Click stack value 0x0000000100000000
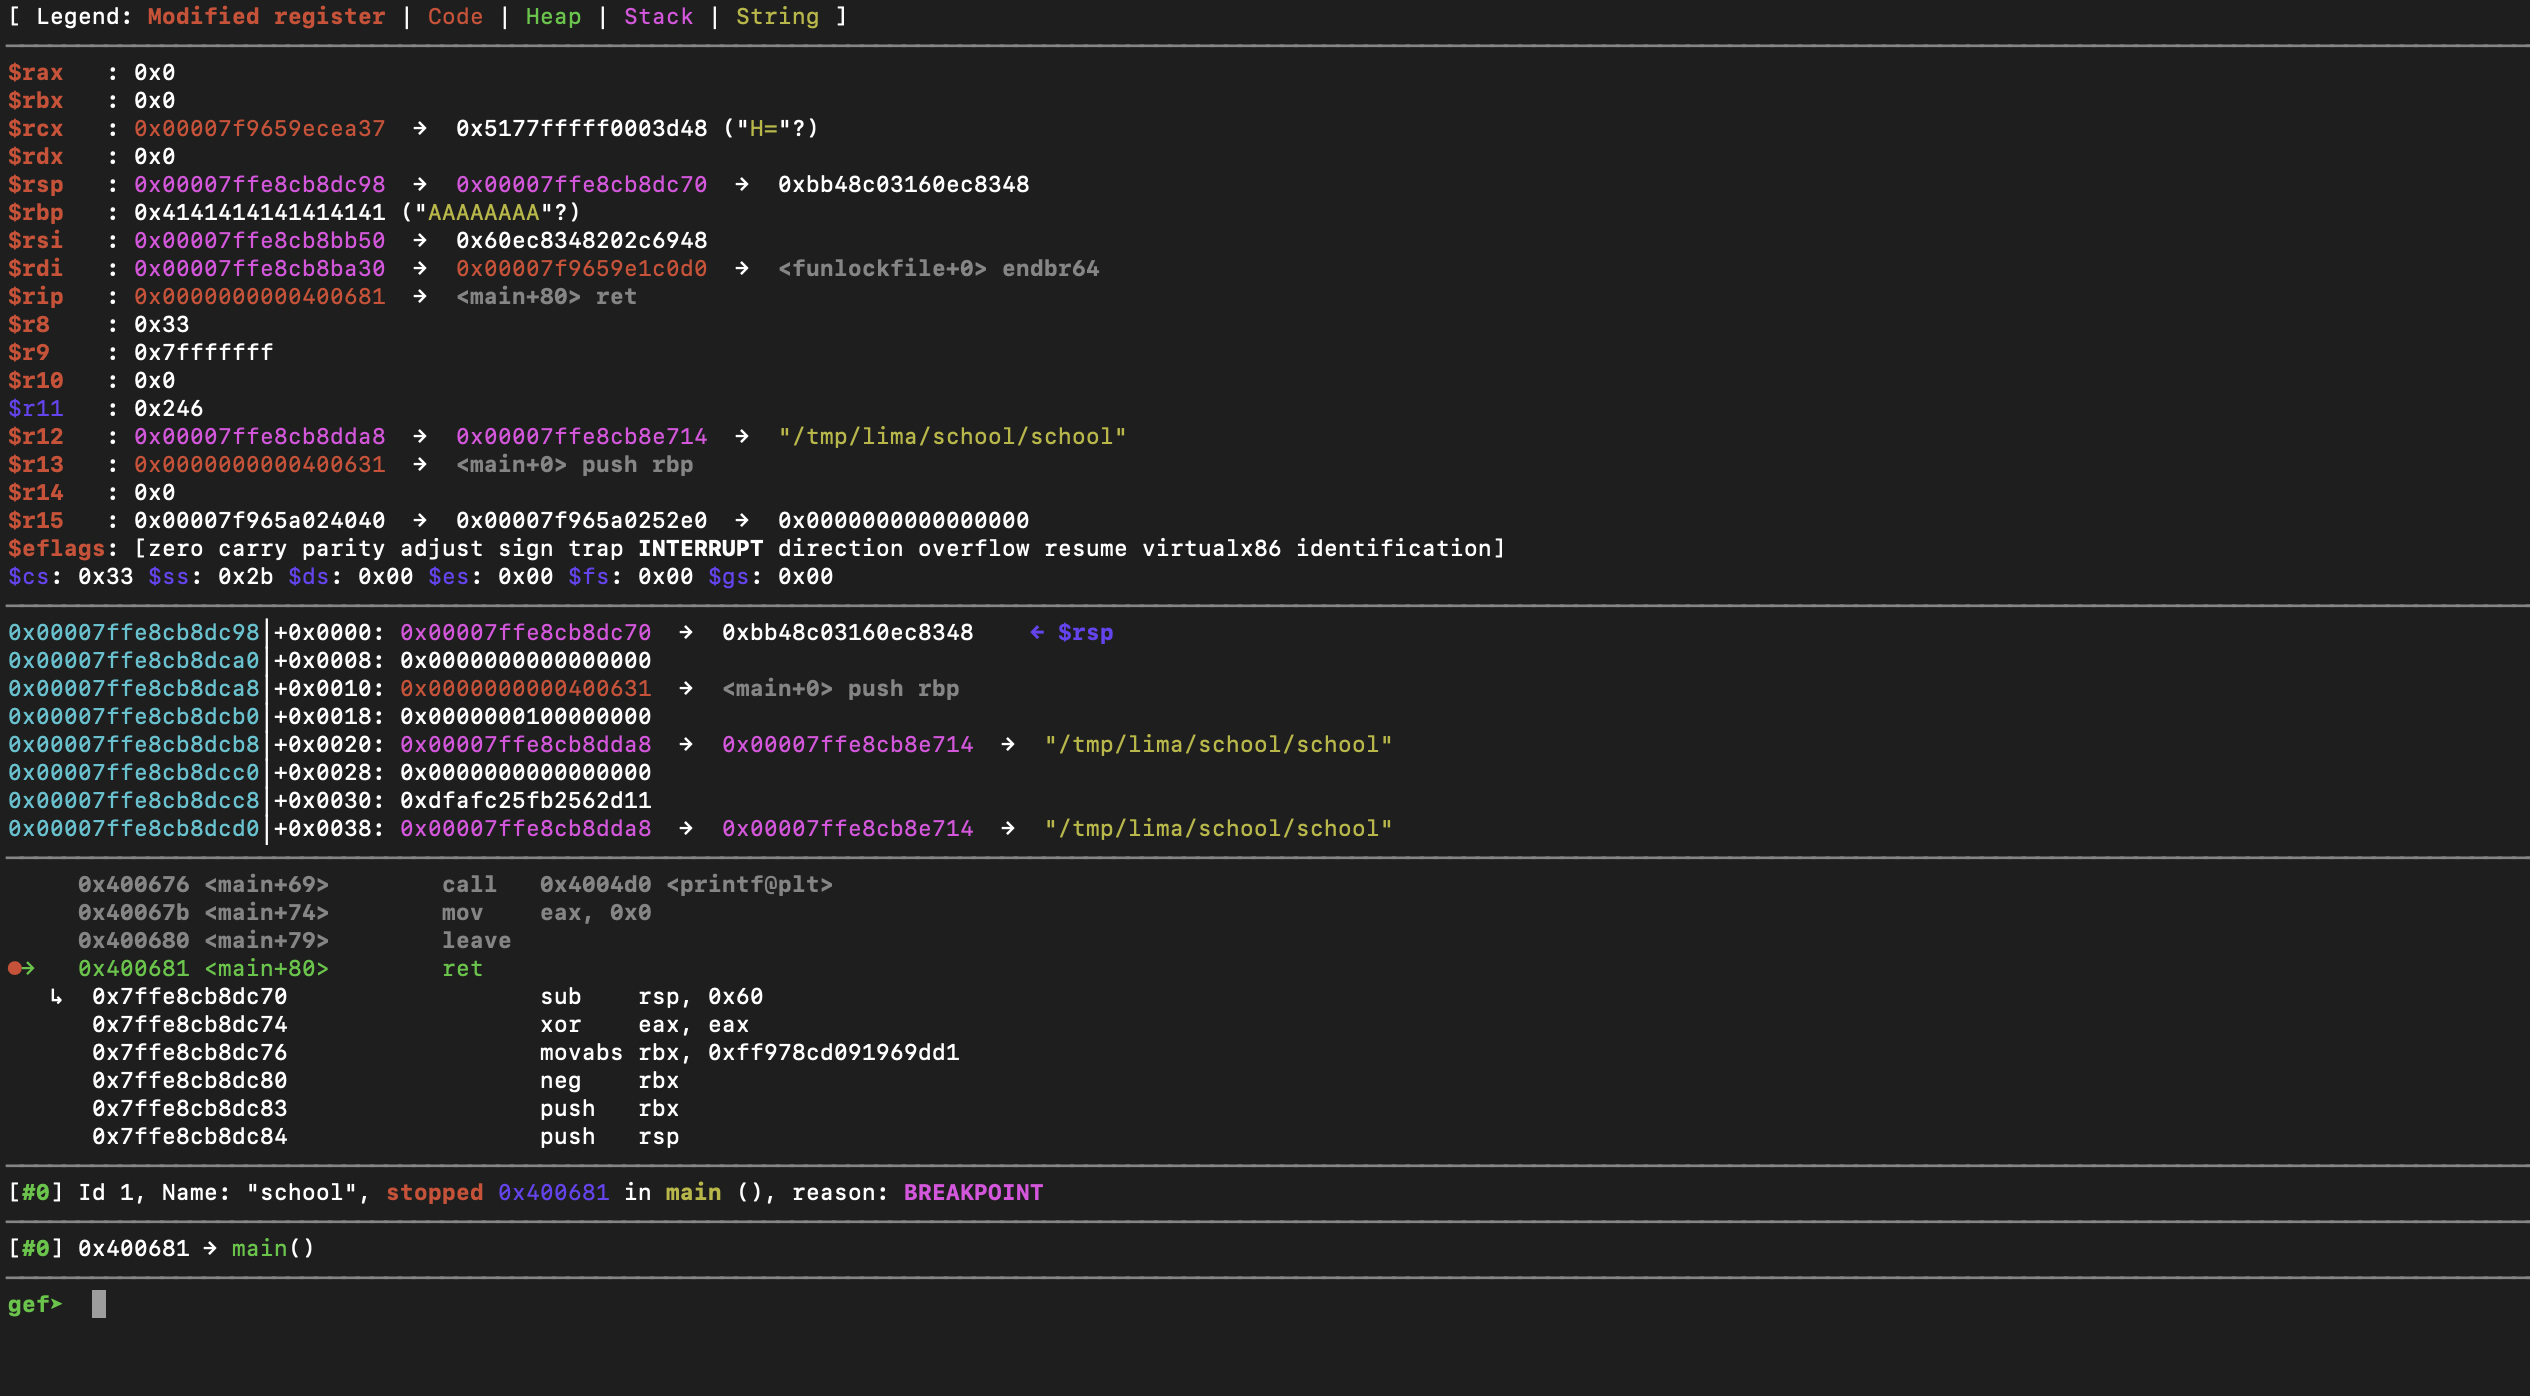This screenshot has width=2530, height=1396. pos(525,717)
